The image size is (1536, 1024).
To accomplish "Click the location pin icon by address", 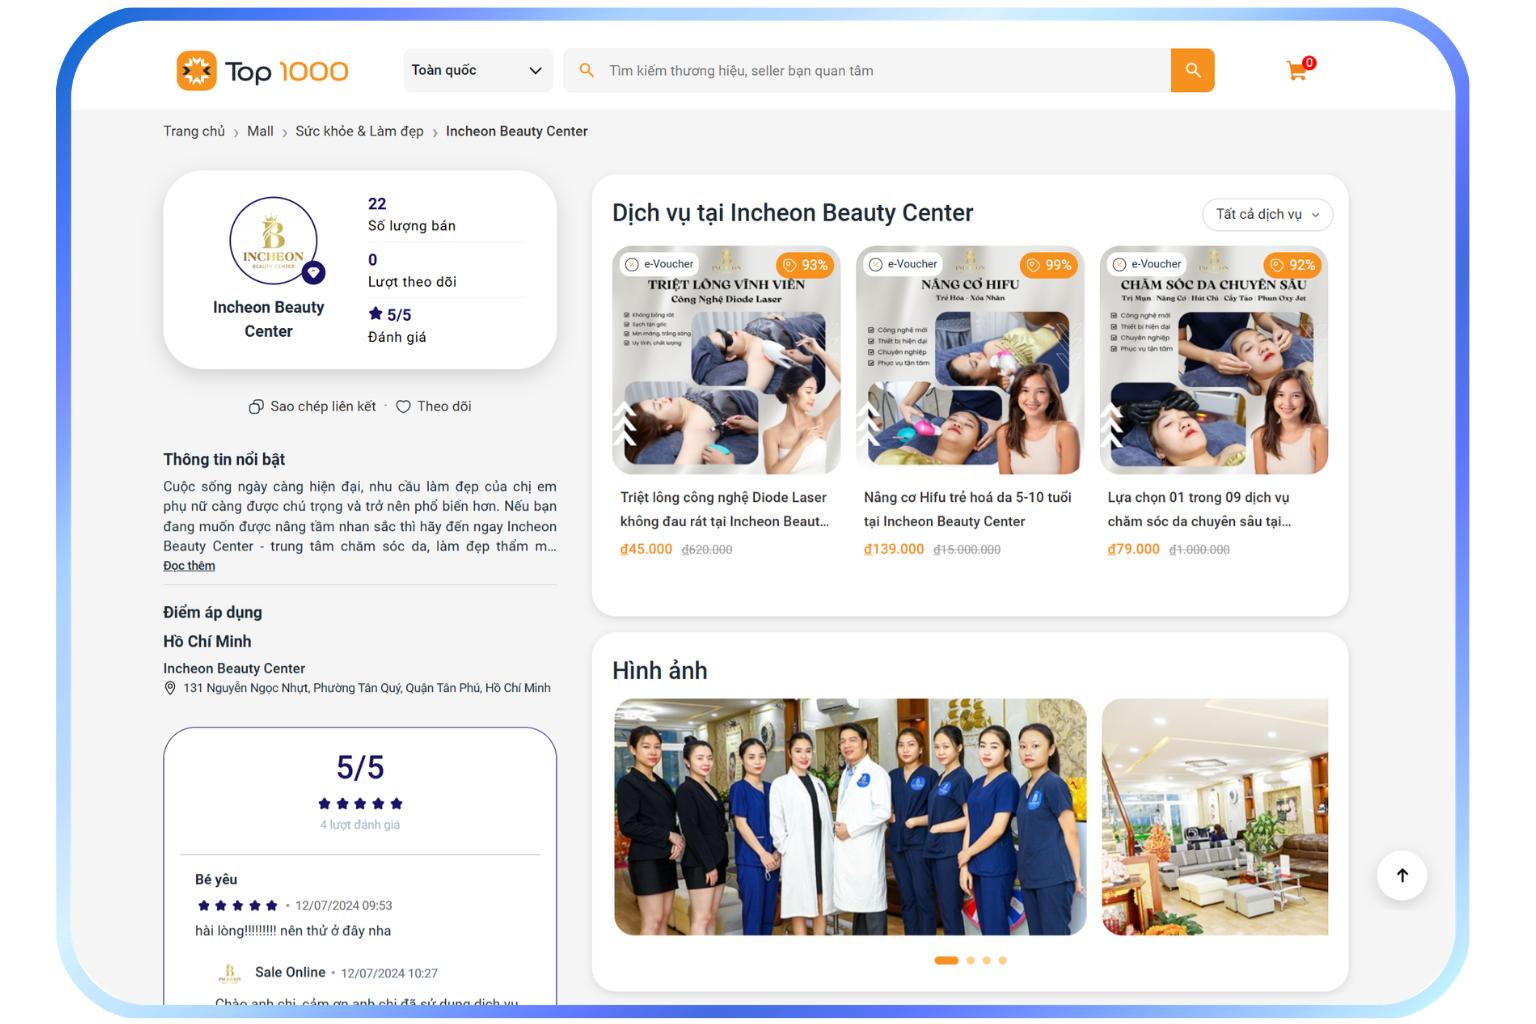I will coord(170,688).
